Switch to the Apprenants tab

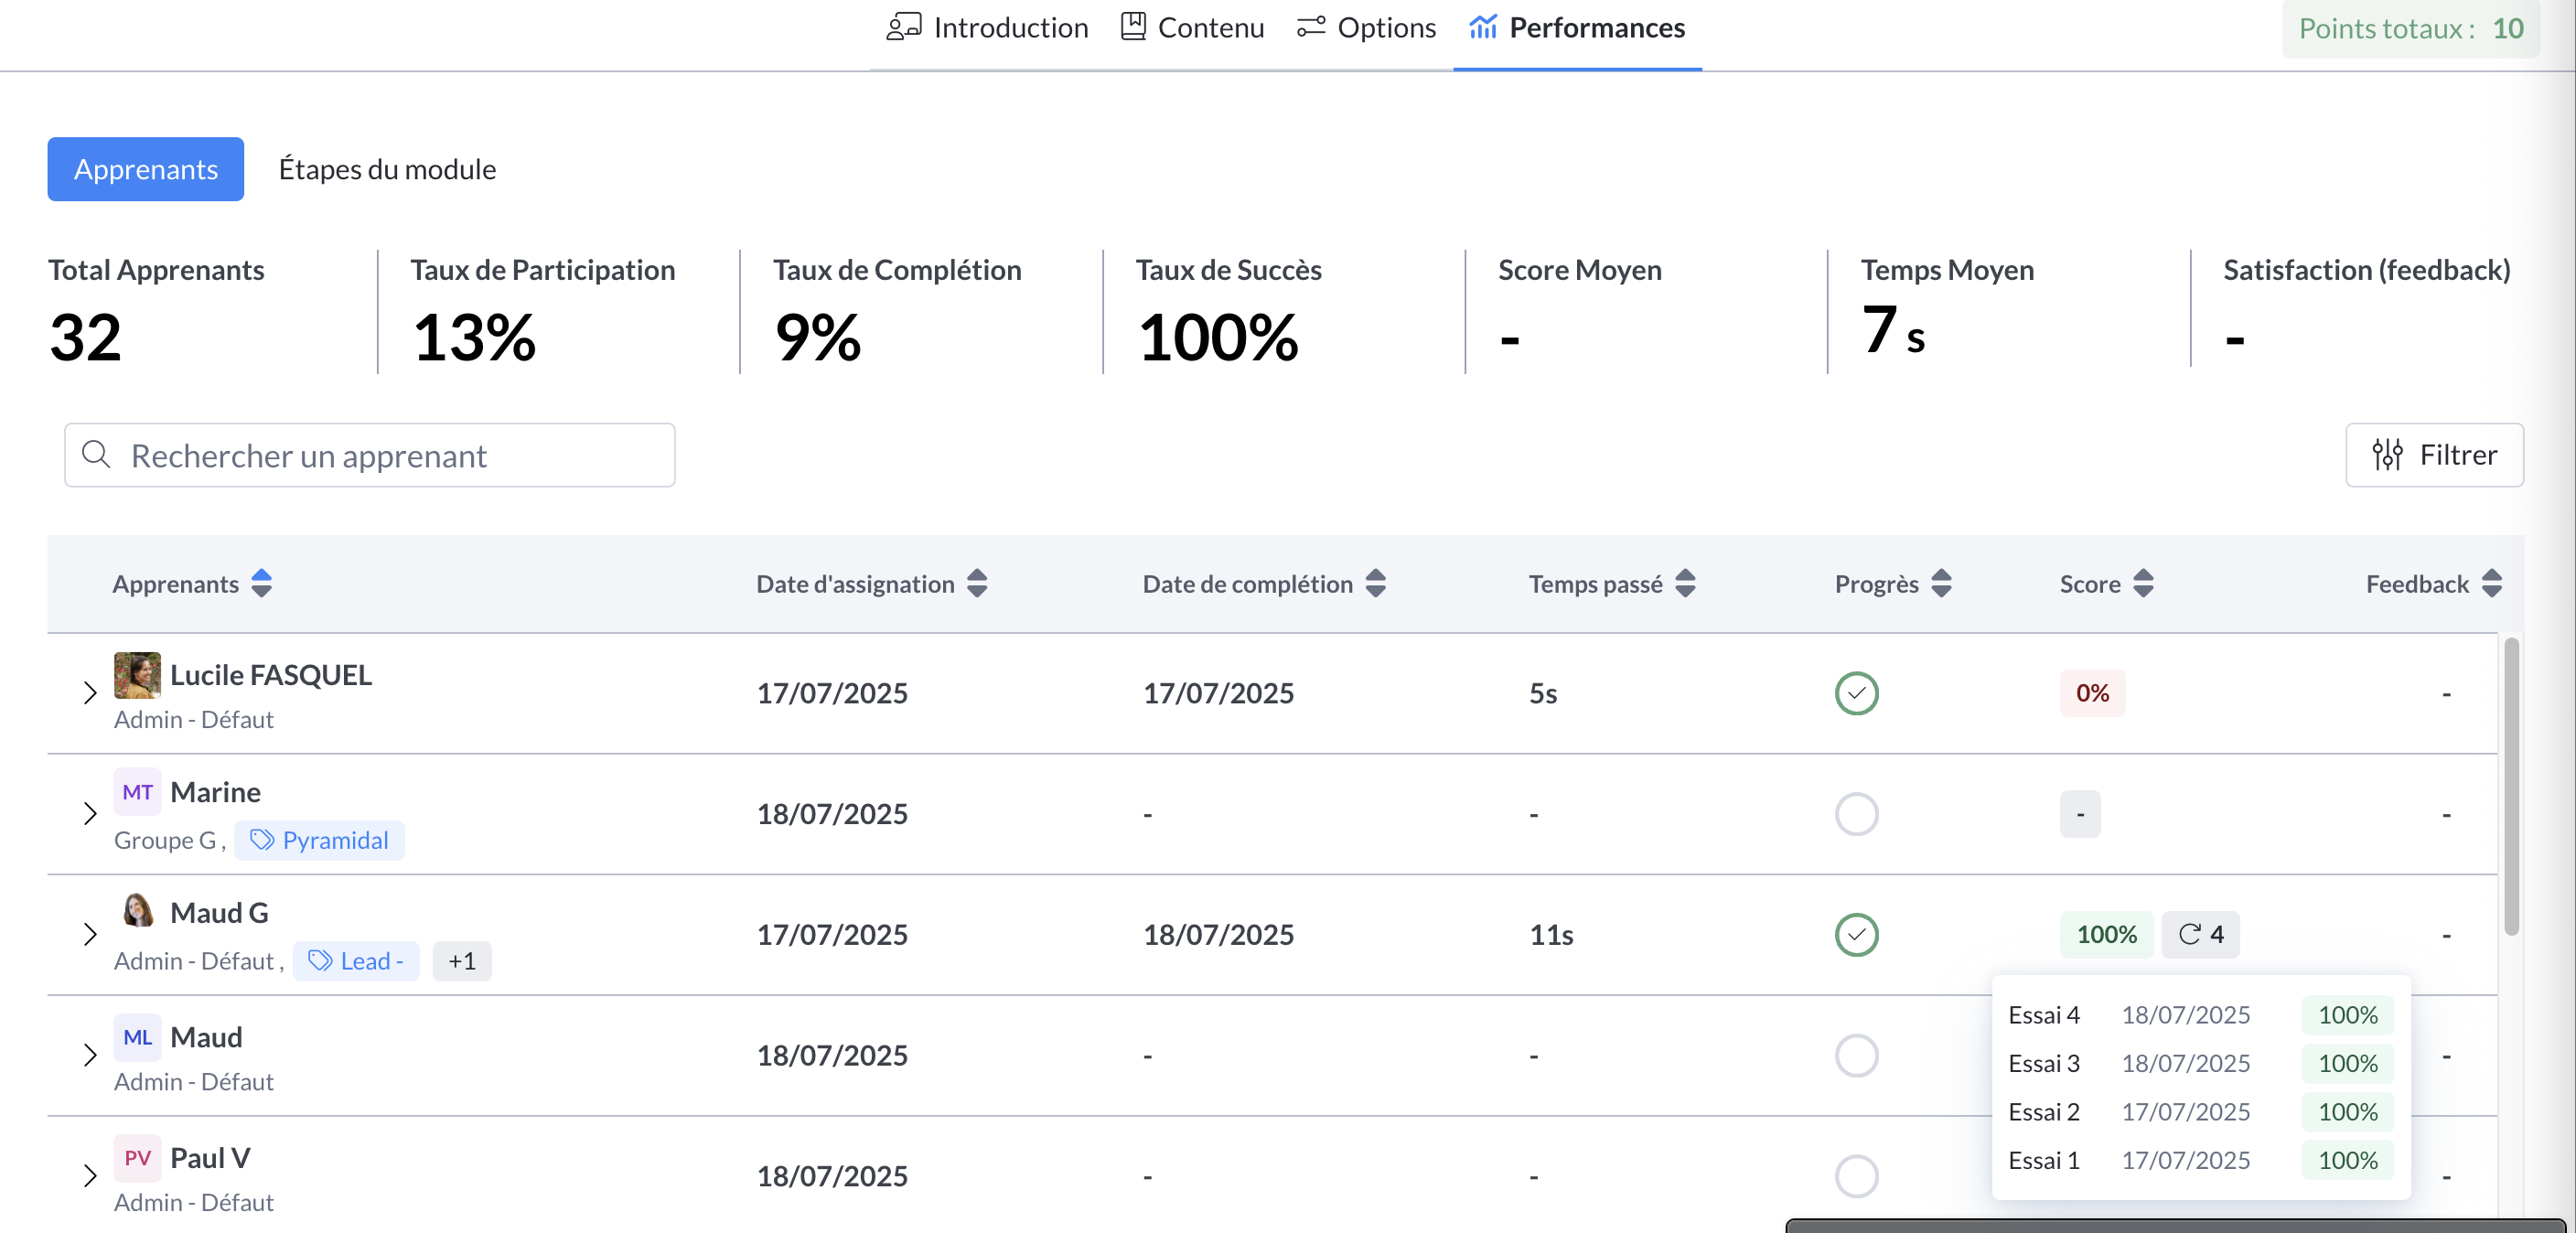click(145, 169)
